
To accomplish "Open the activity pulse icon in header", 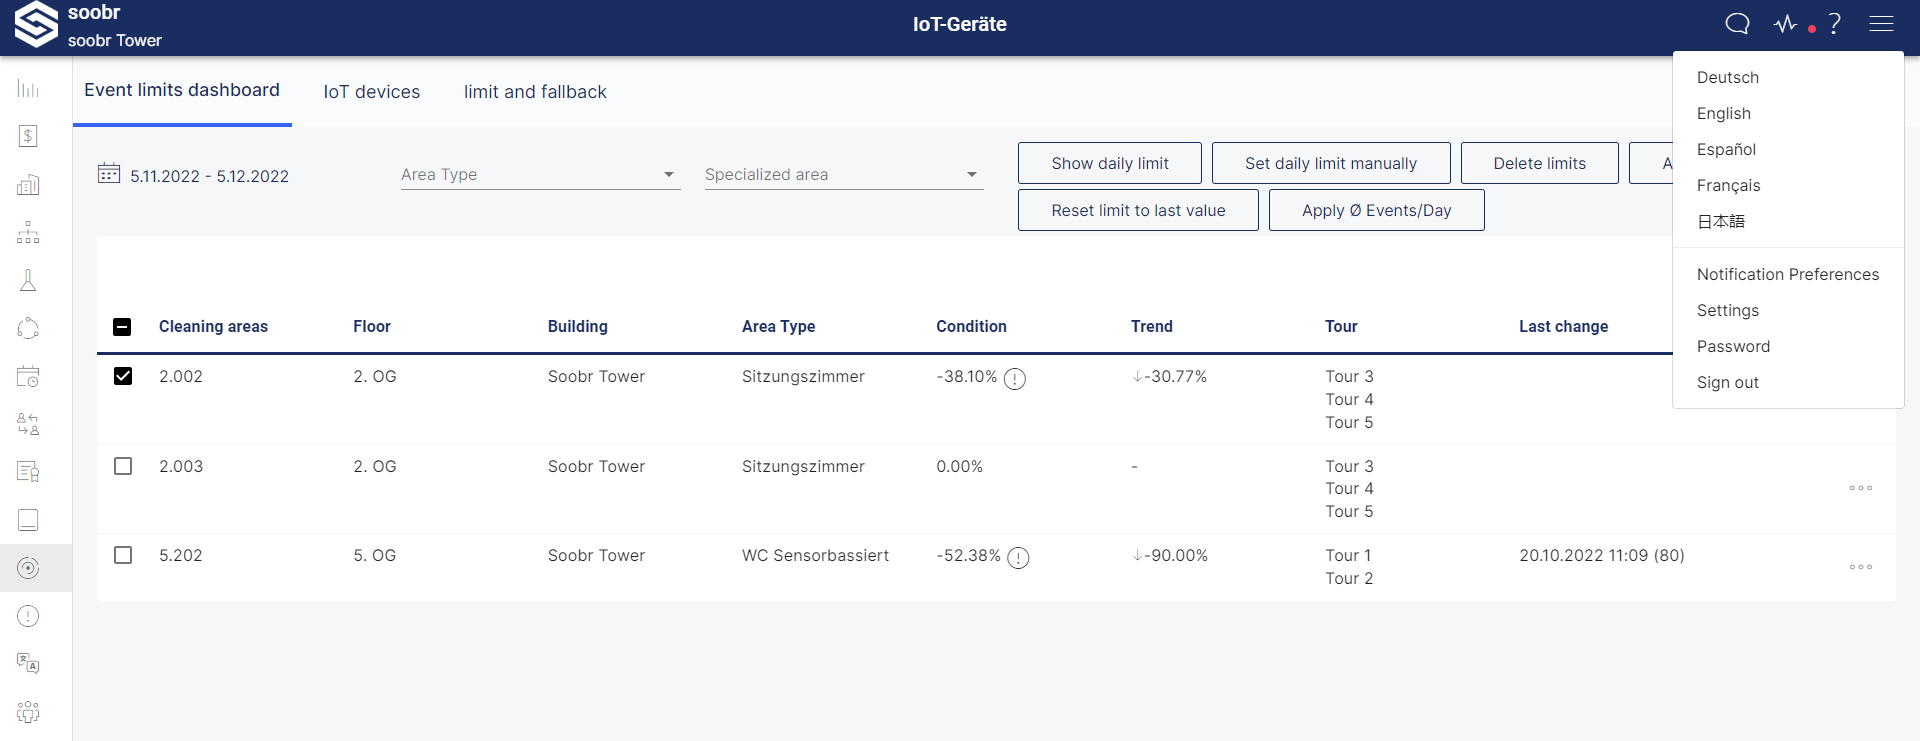I will (x=1786, y=24).
